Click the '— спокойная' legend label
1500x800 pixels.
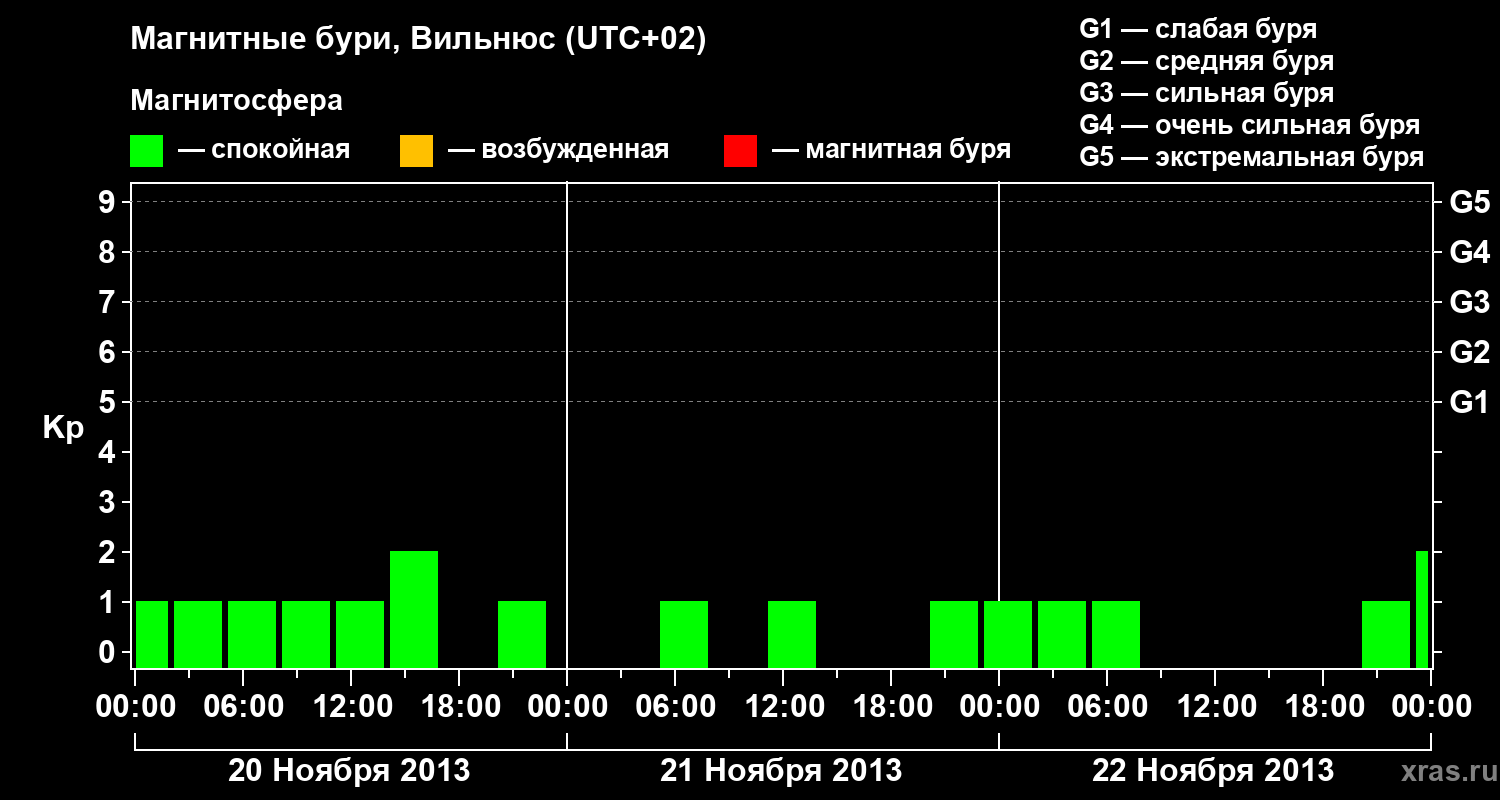[264, 150]
